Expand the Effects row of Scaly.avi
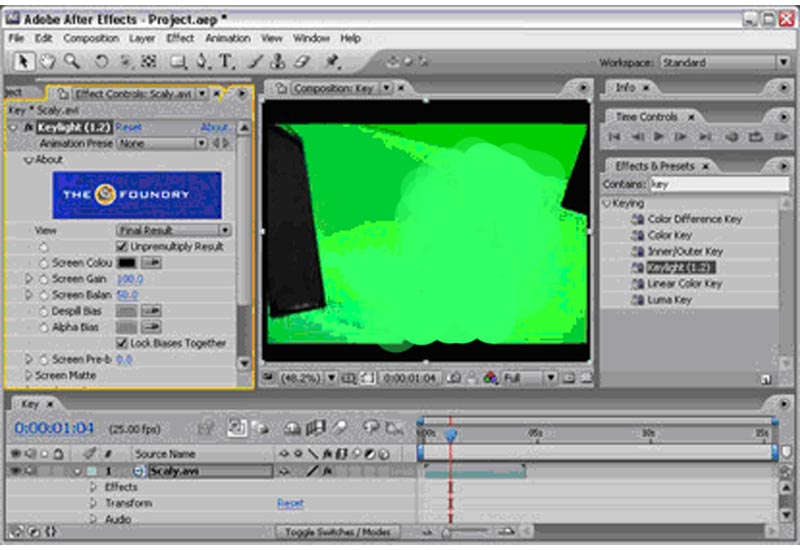The height and width of the screenshot is (550, 800). 93,487
